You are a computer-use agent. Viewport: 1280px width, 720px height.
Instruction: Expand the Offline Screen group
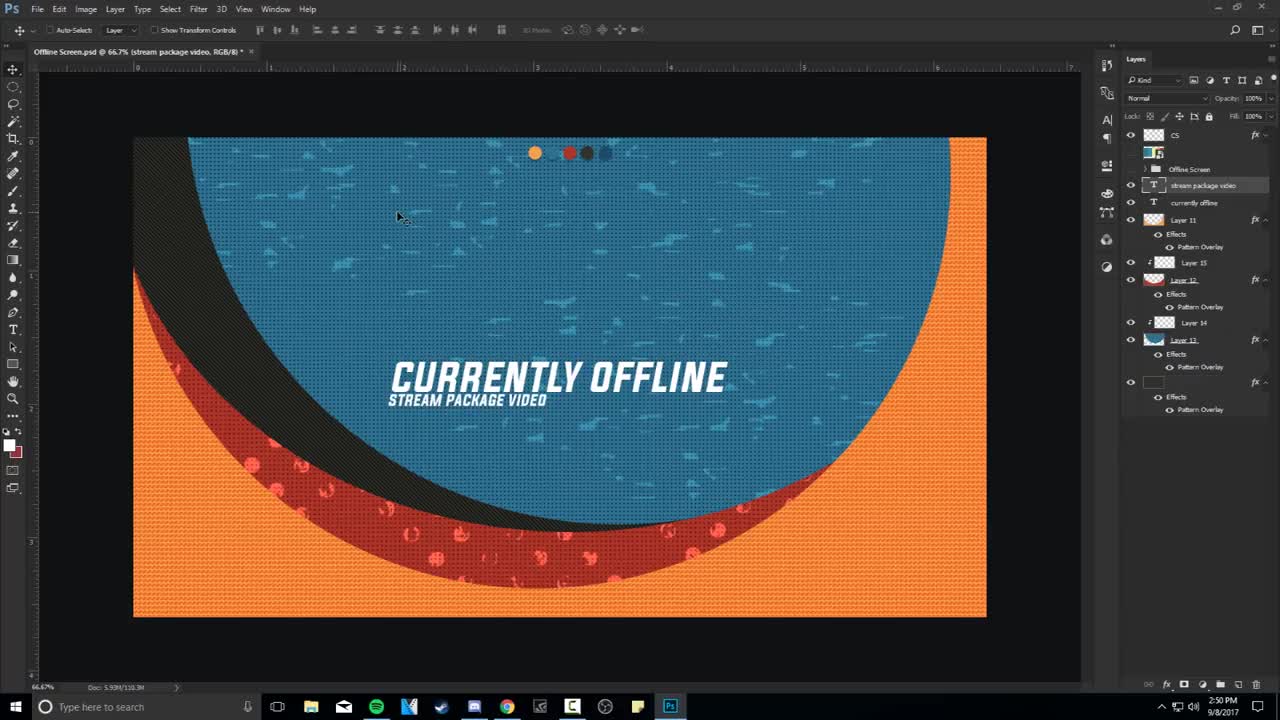1145,169
